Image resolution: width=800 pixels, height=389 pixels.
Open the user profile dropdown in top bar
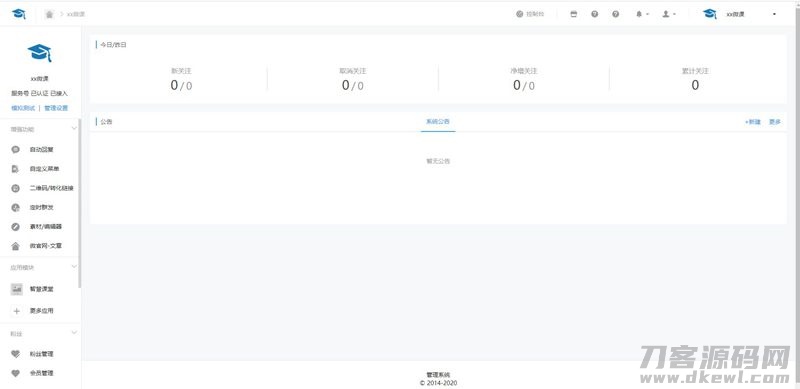pos(669,14)
